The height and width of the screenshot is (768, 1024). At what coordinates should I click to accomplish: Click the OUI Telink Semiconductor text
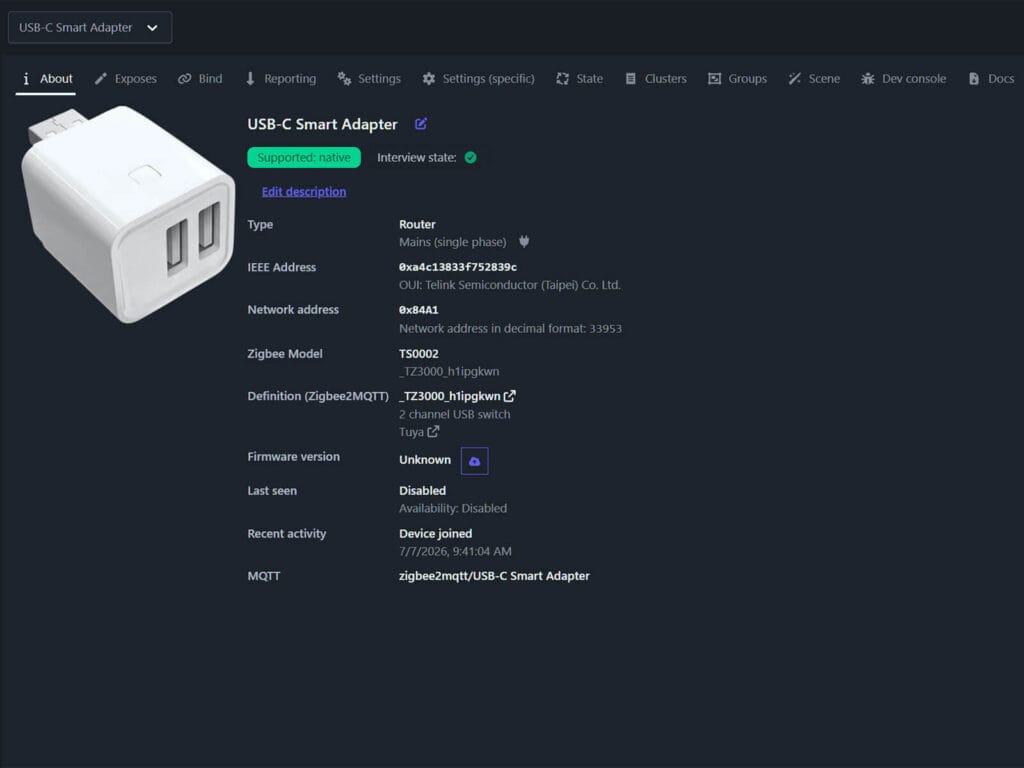point(510,285)
